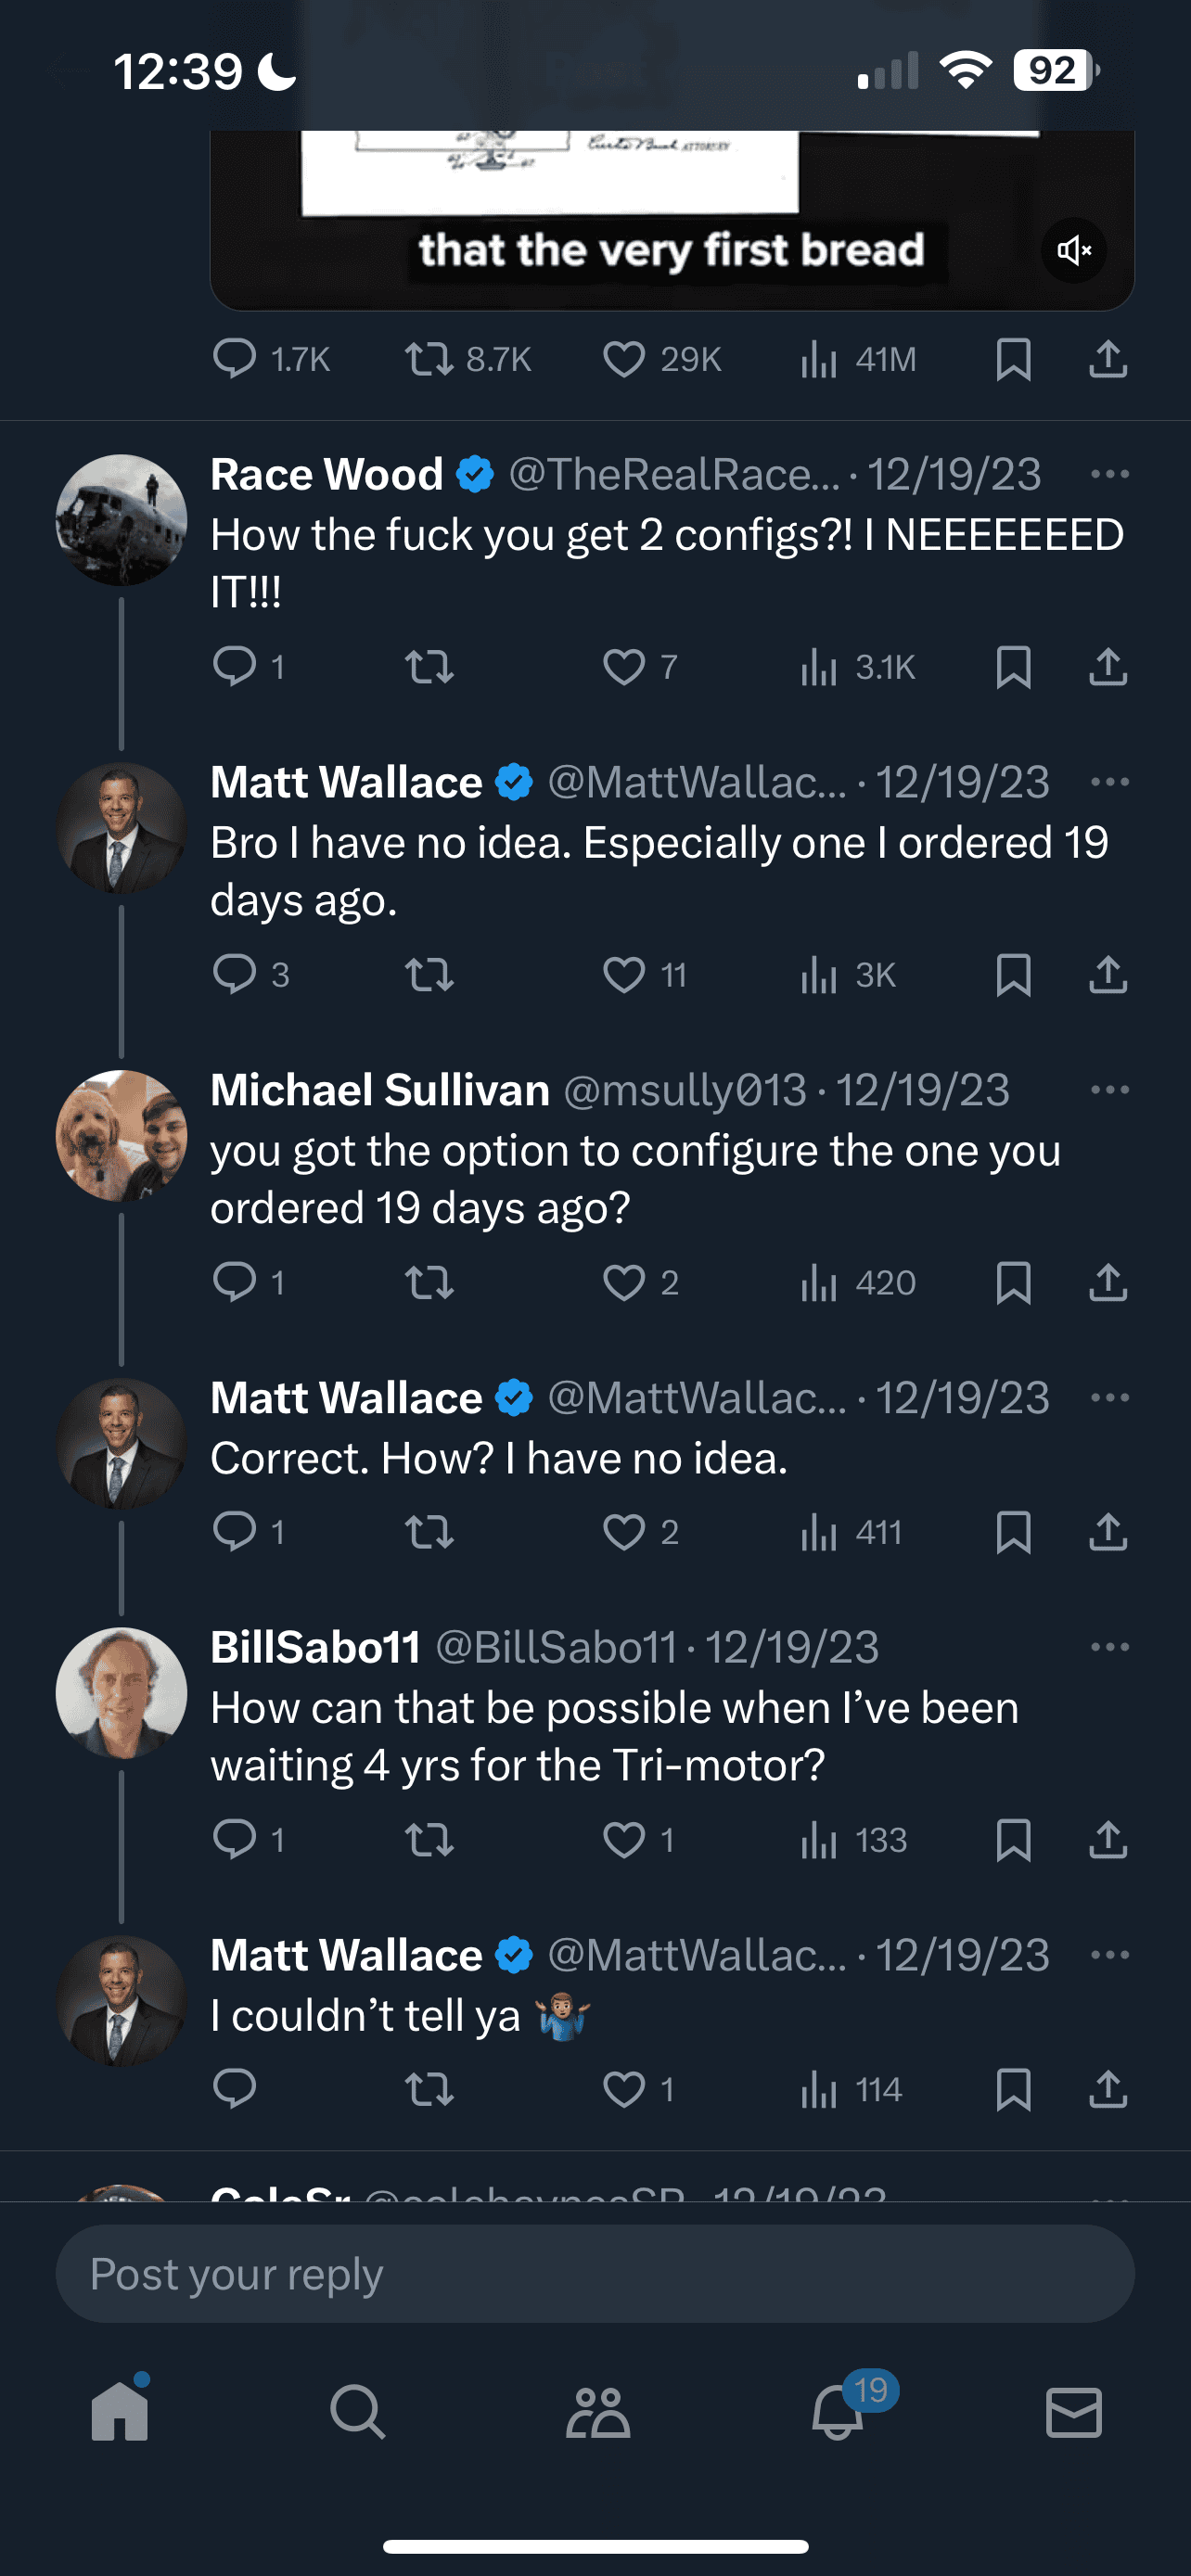The width and height of the screenshot is (1191, 2576).
Task: Reply to 'I couldn't tell ya' post
Action: point(235,2089)
